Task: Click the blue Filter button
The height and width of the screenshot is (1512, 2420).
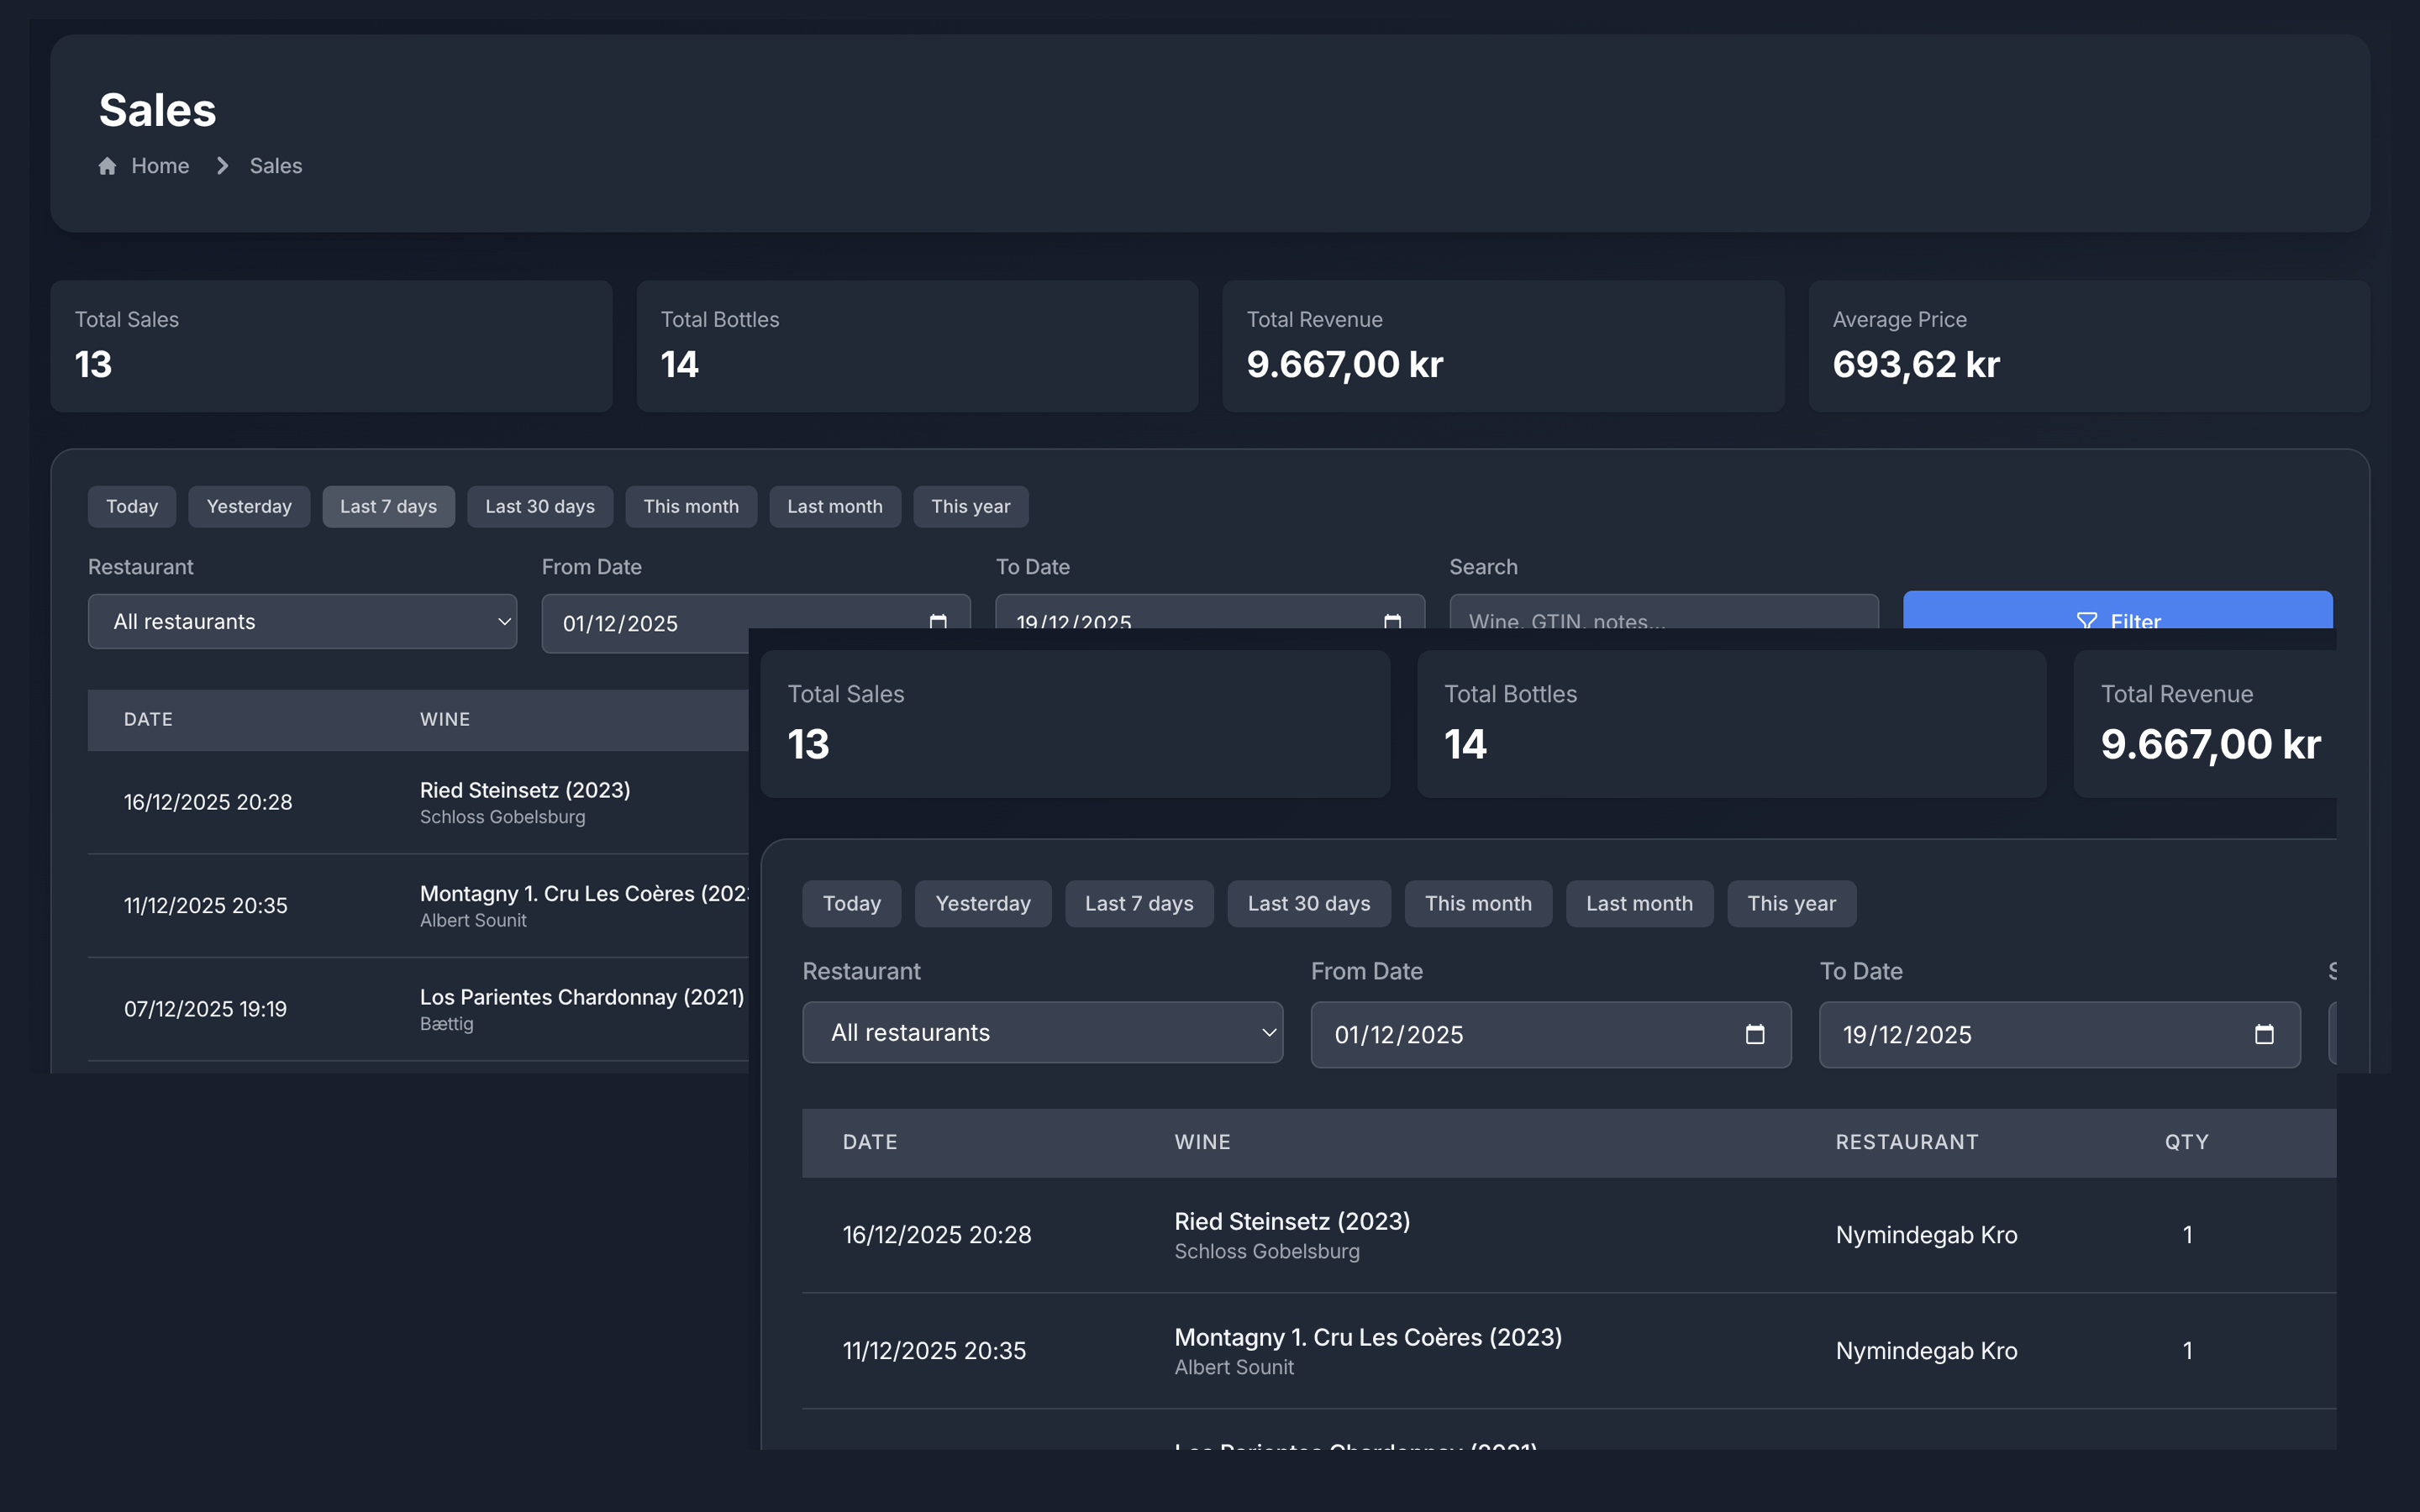Action: (2118, 611)
